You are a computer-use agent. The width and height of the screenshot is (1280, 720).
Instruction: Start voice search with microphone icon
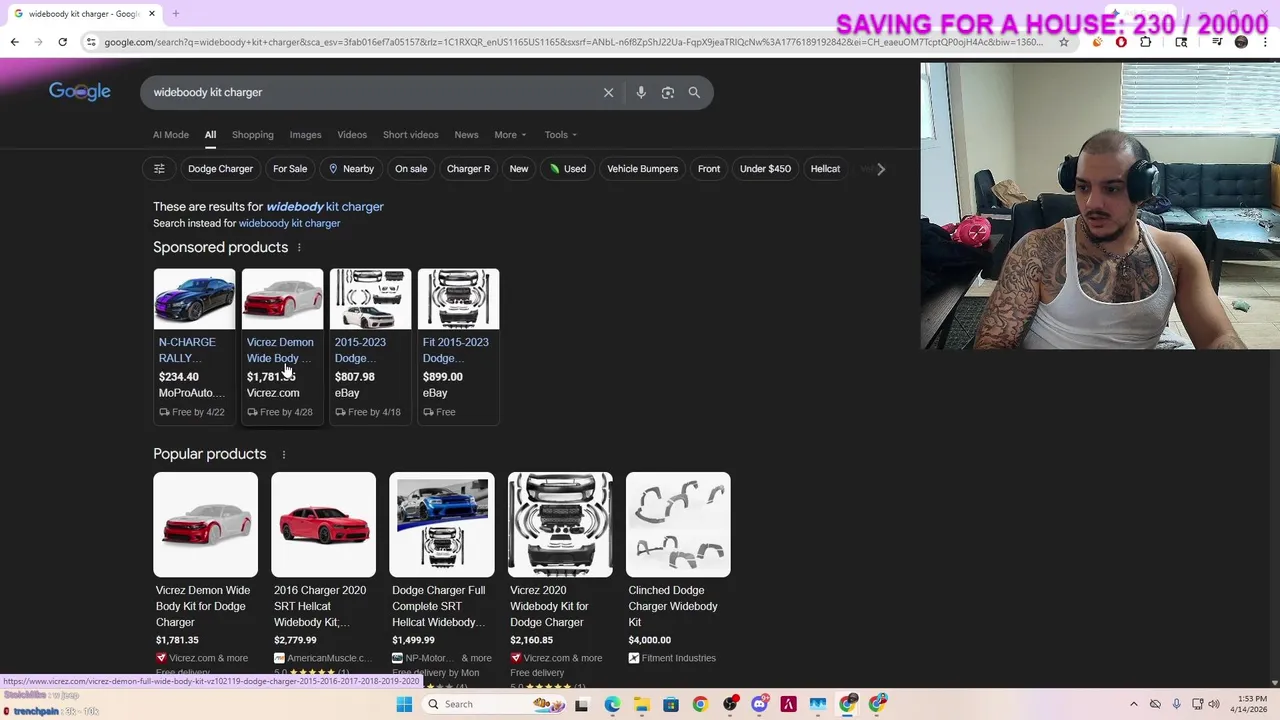(x=641, y=92)
